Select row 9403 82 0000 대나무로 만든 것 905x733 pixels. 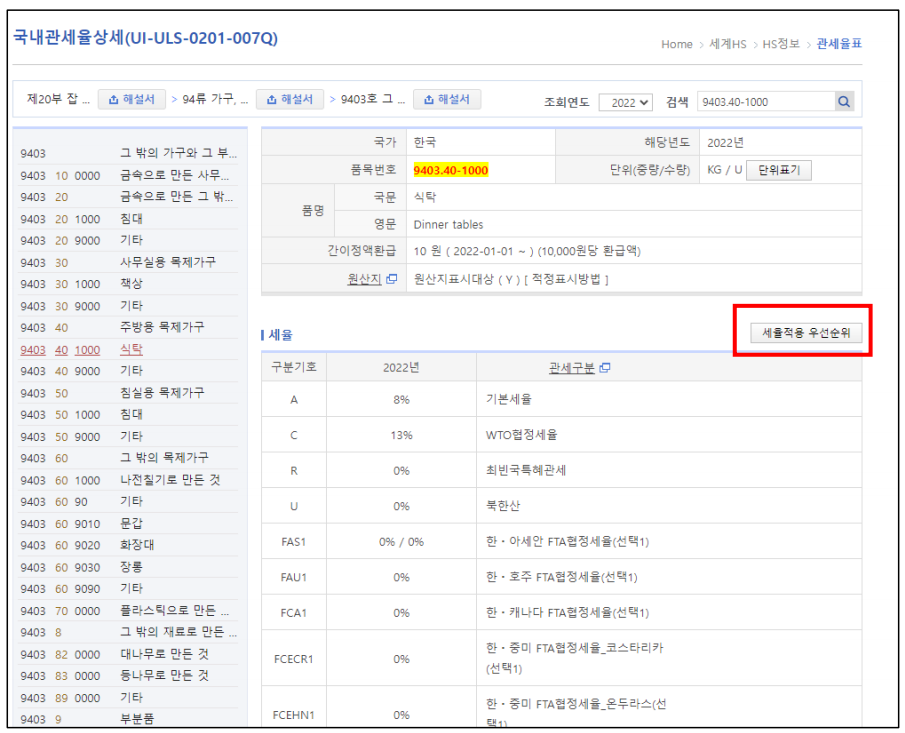point(128,655)
